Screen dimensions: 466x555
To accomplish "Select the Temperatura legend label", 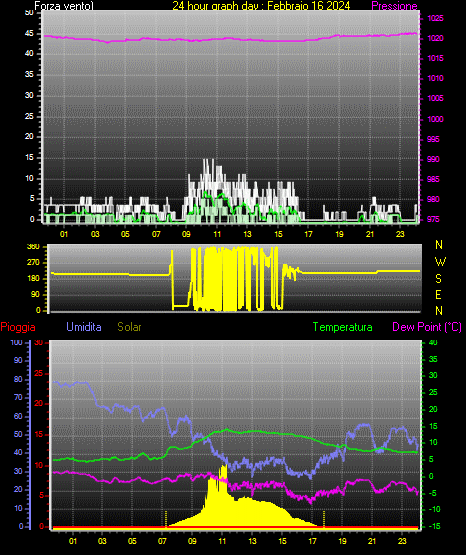I will click(x=342, y=327).
